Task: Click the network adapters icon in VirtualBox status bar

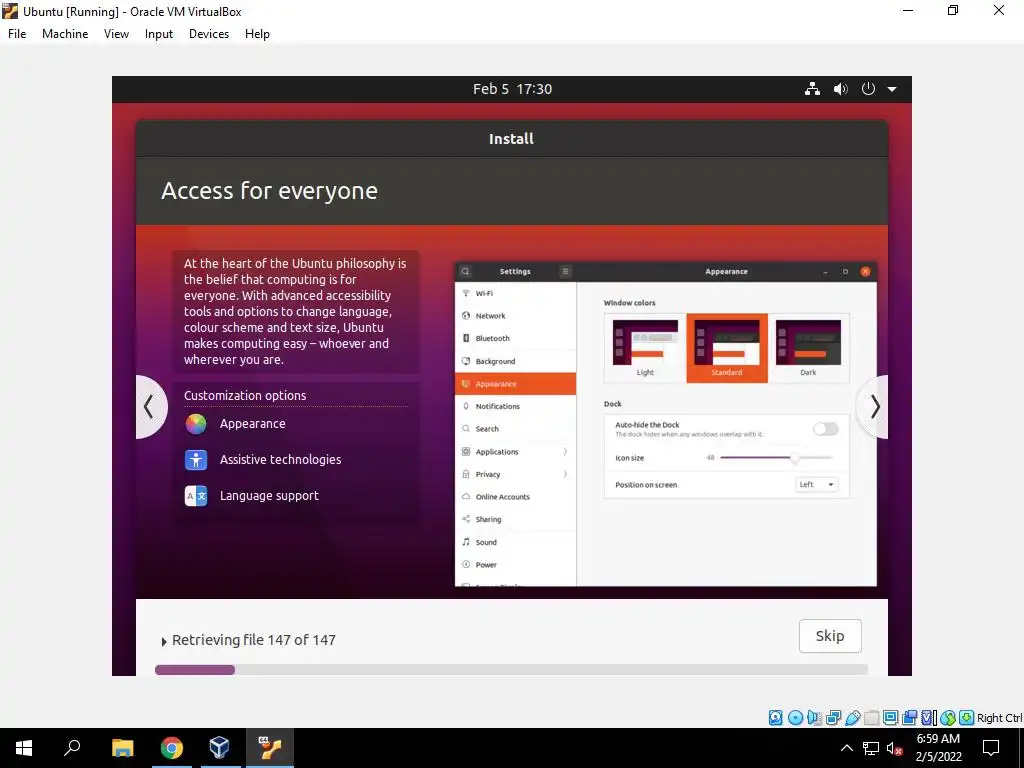Action: pyautogui.click(x=833, y=718)
